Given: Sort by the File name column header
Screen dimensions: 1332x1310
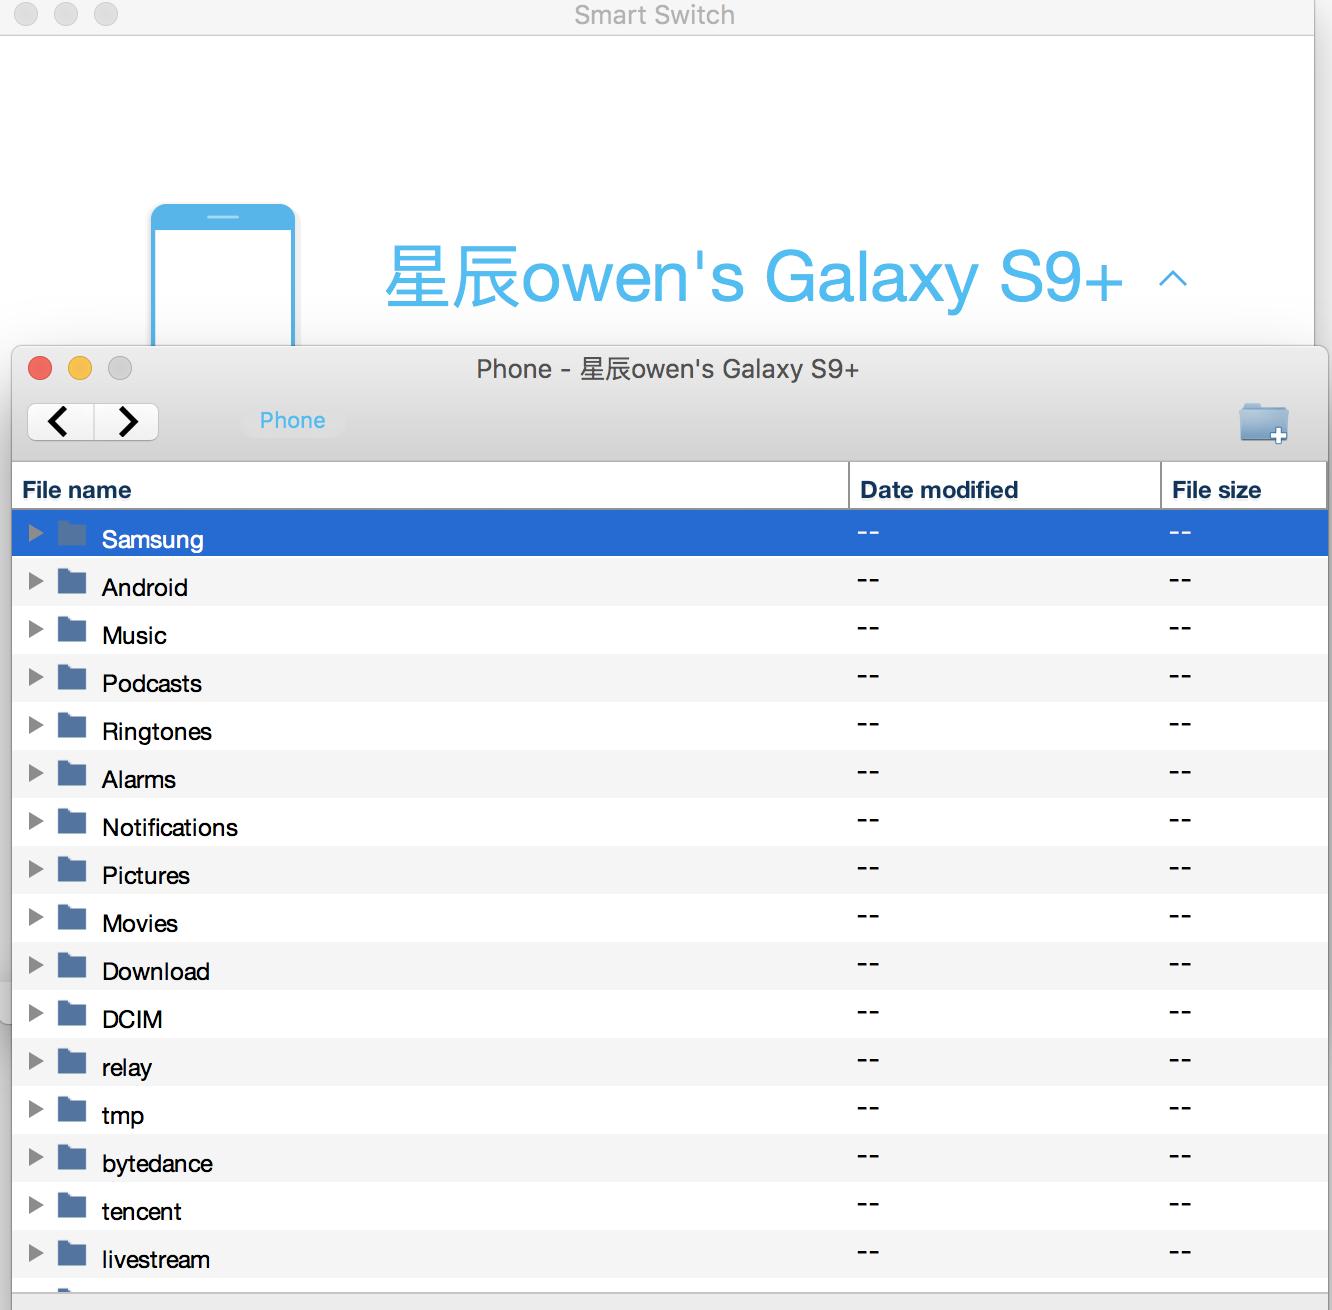Looking at the screenshot, I should [x=75, y=489].
